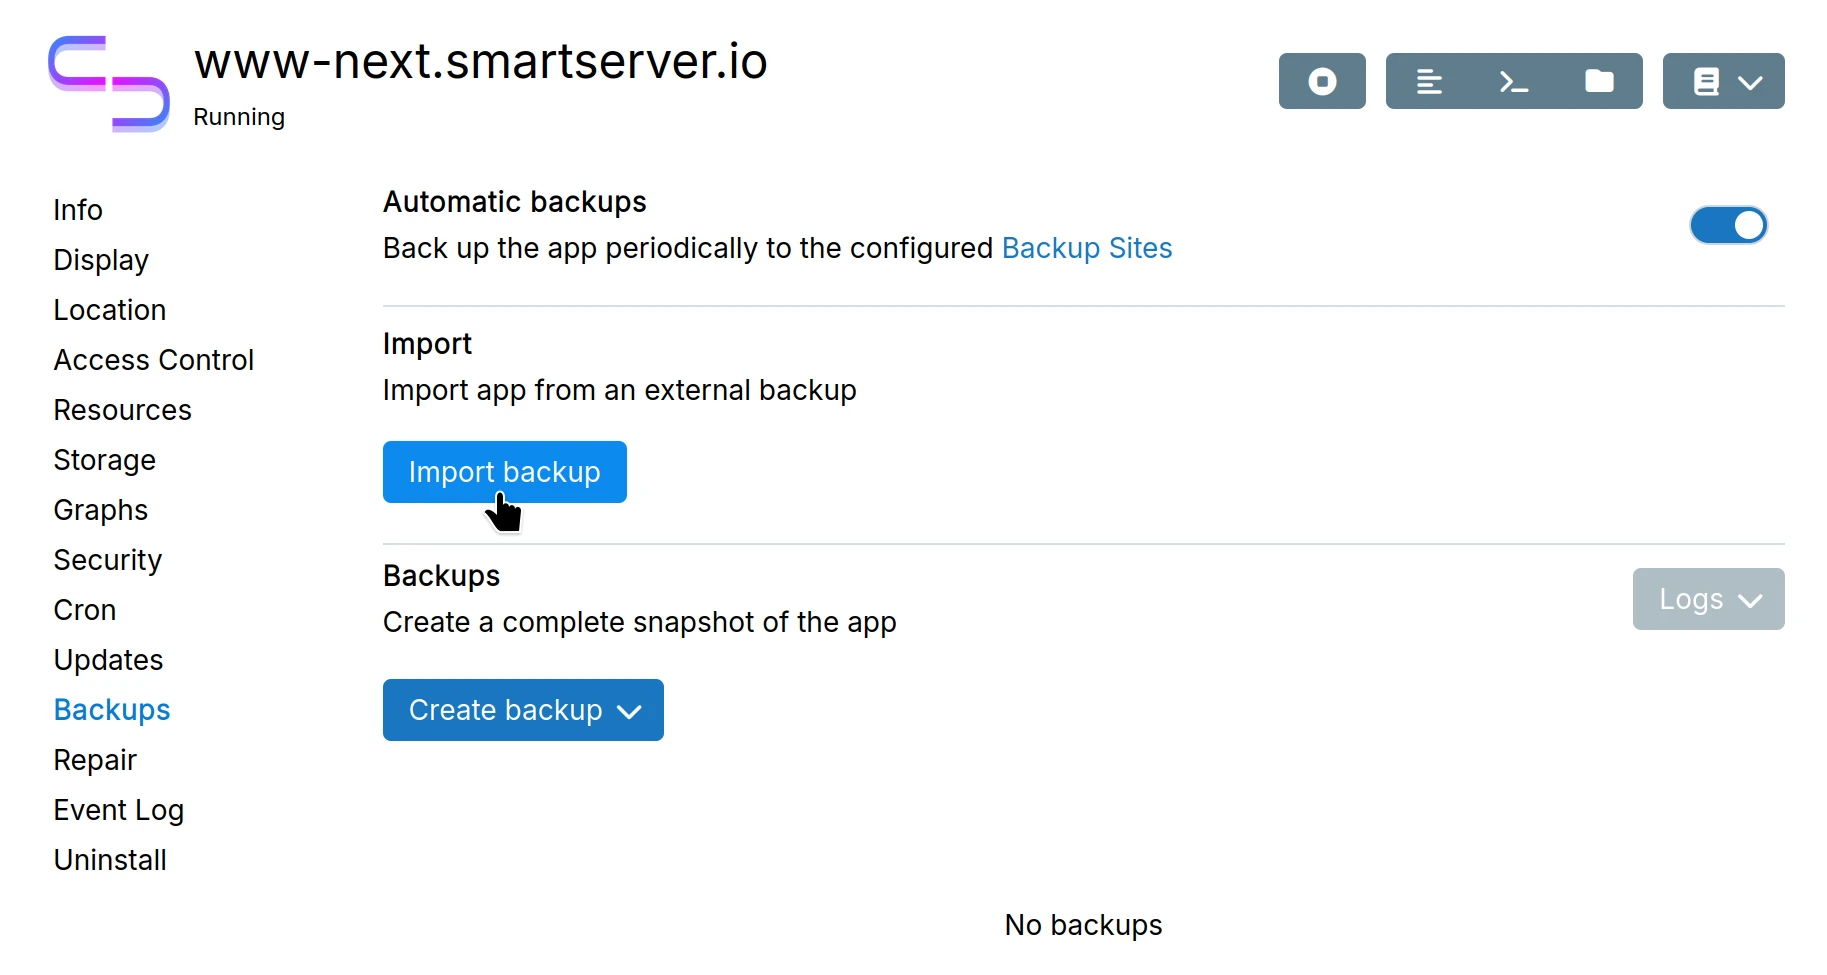This screenshot has width=1827, height=975.
Task: Expand the Create backup dropdown
Action: pyautogui.click(x=523, y=711)
